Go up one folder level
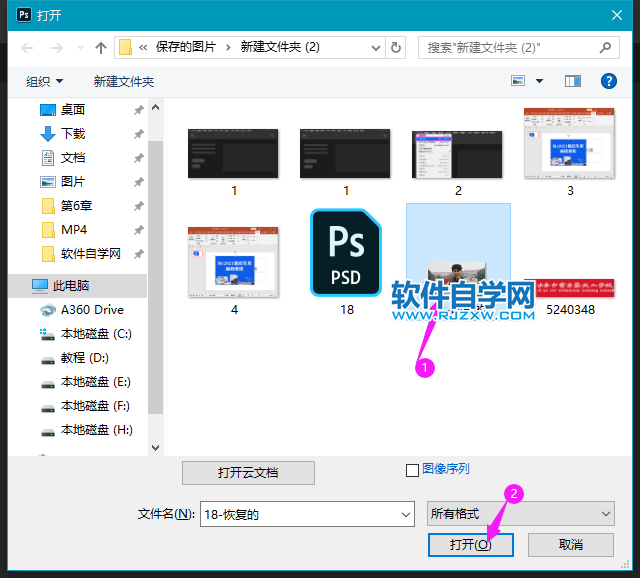This screenshot has width=640, height=578. [101, 48]
